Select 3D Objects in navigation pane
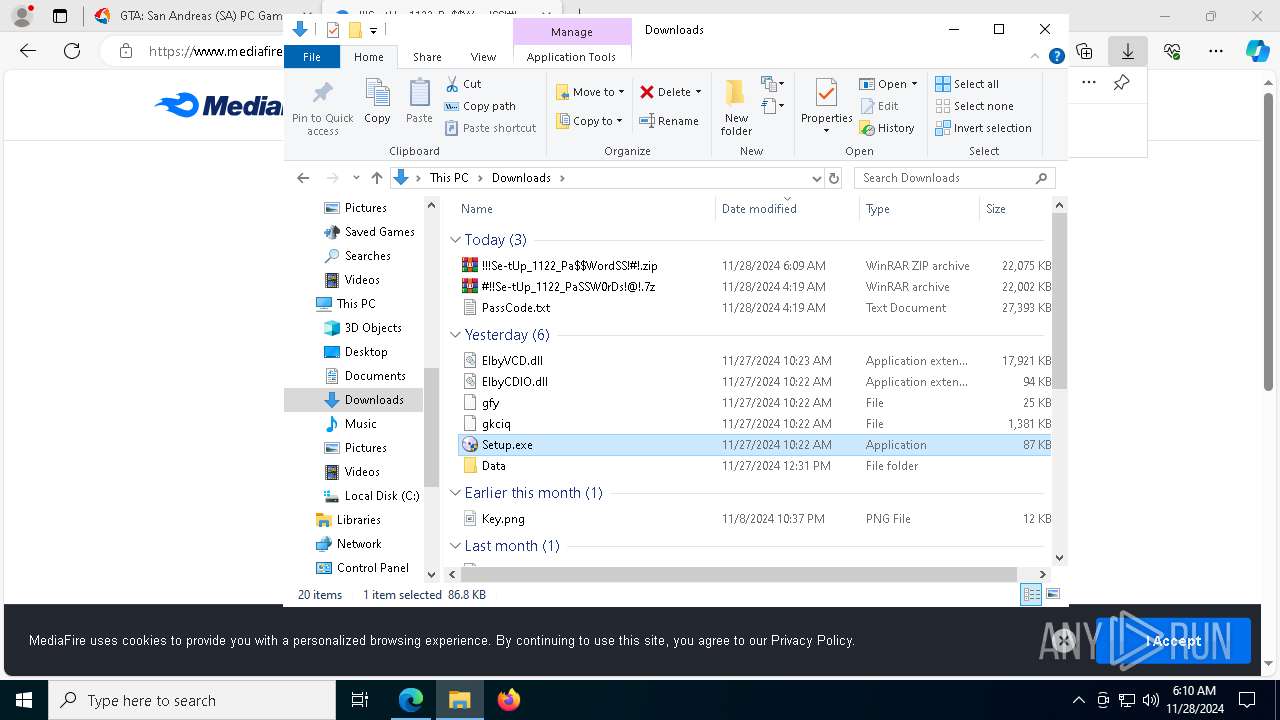Screen dimensions: 1280x720 tap(363, 328)
